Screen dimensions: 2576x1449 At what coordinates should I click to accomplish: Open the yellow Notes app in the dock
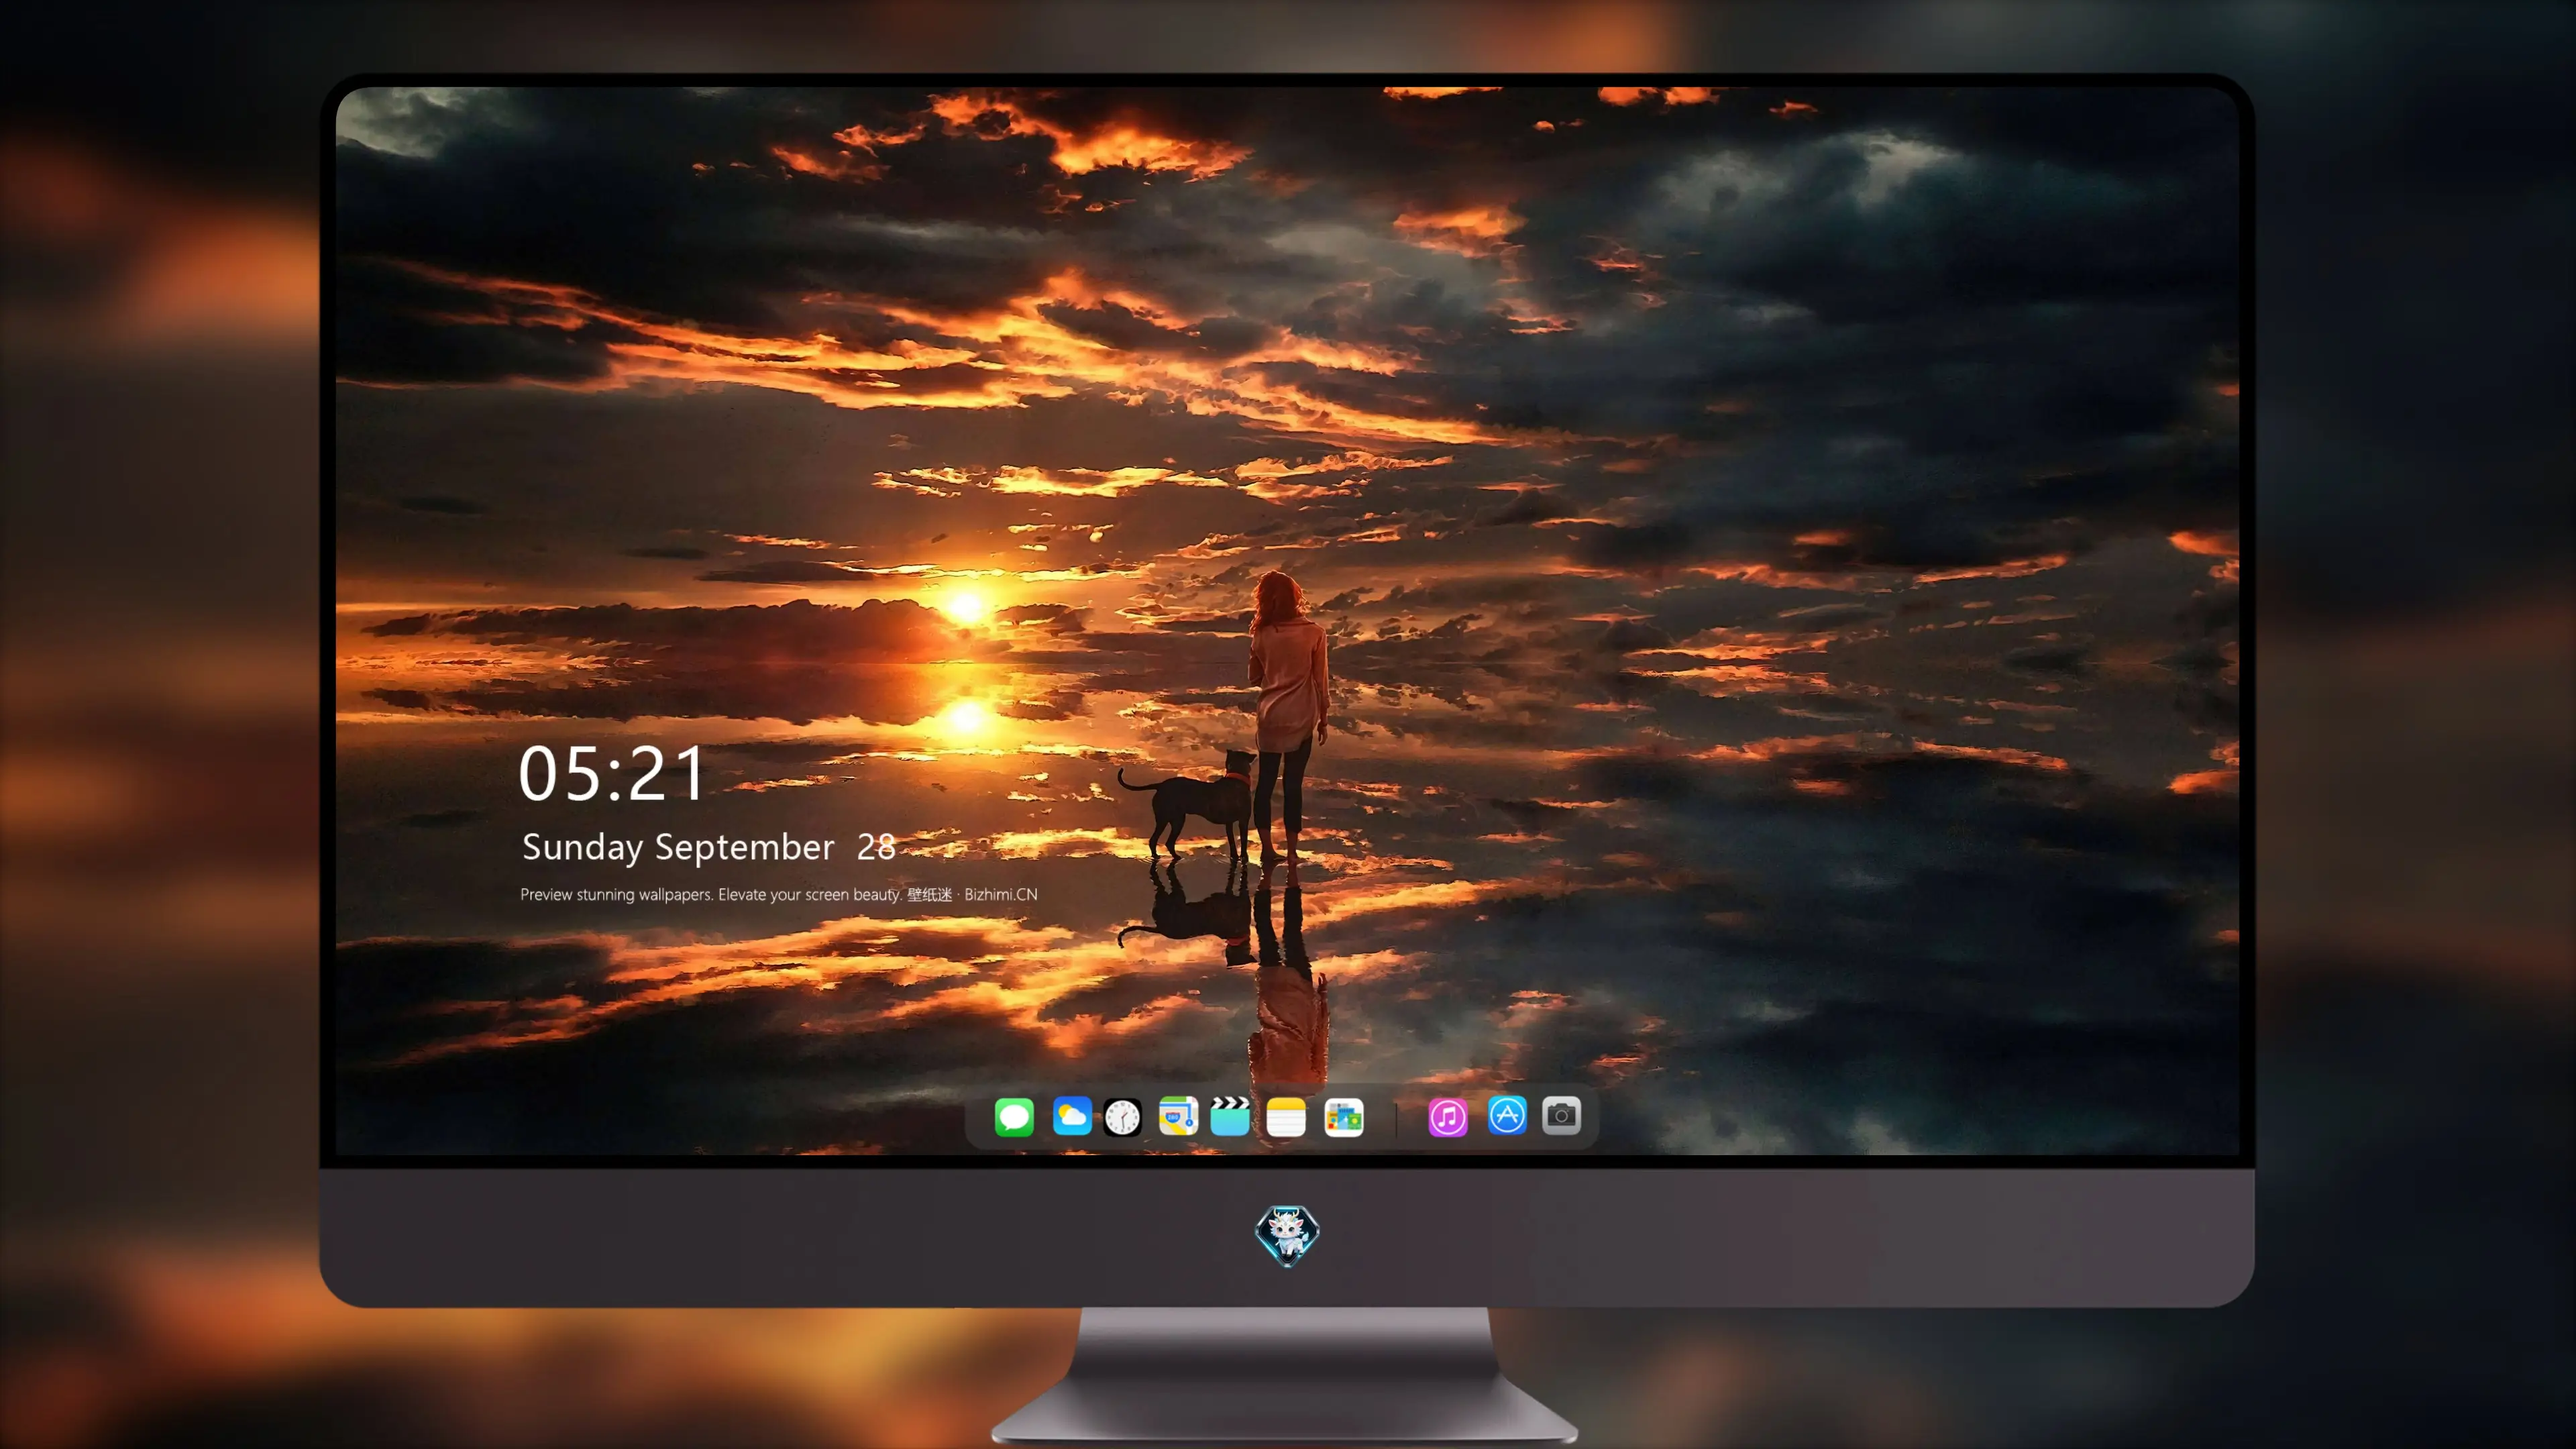point(1286,1117)
